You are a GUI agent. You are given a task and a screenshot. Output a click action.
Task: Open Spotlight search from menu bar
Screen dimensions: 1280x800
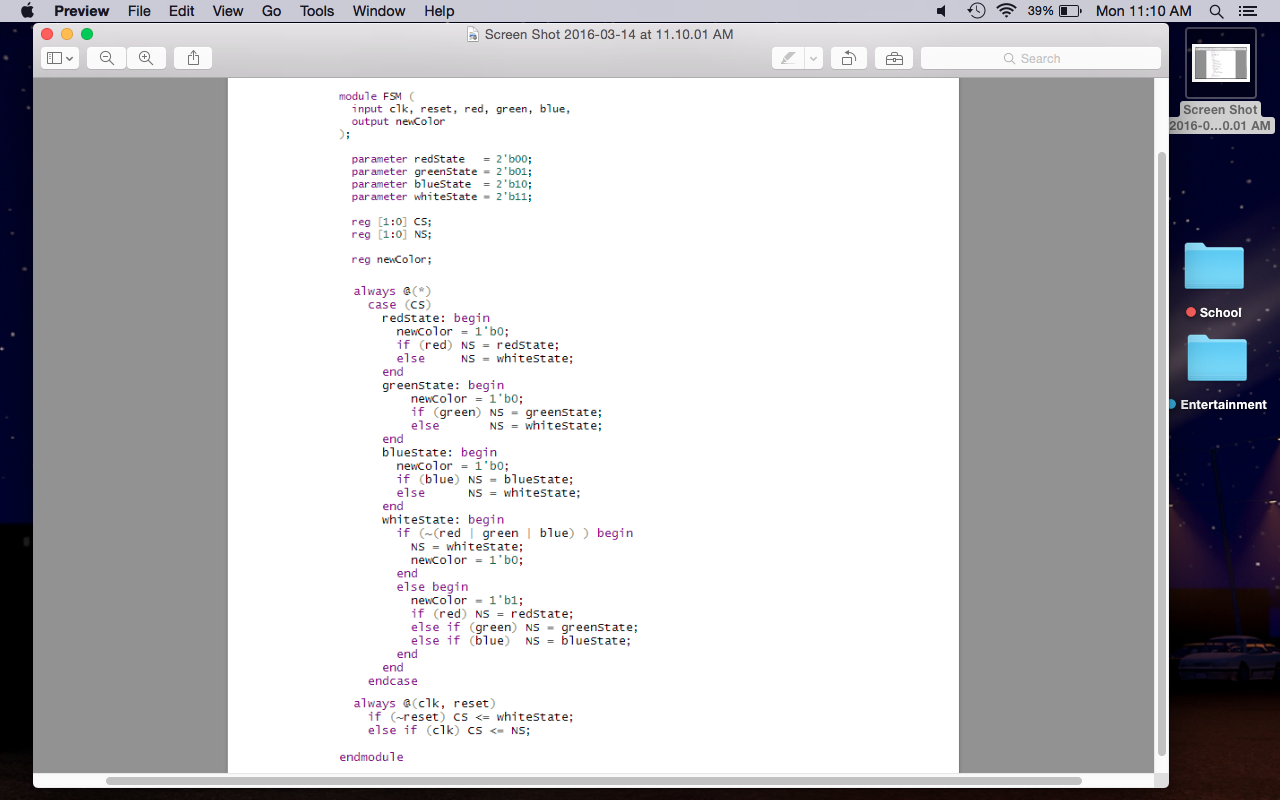coord(1216,11)
